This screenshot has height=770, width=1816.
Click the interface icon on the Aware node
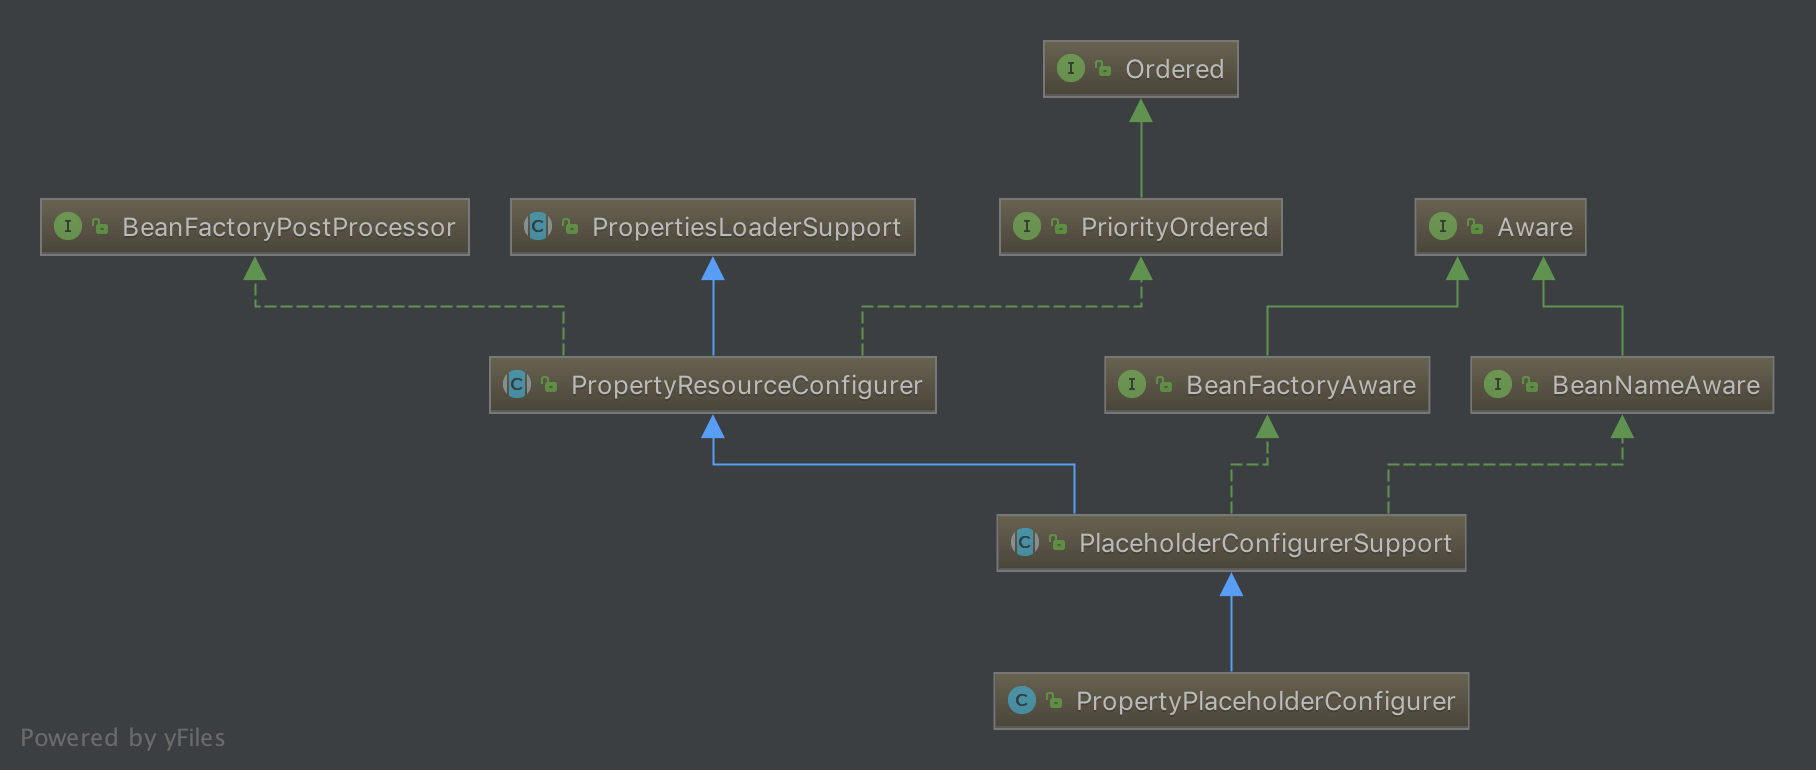point(1442,227)
